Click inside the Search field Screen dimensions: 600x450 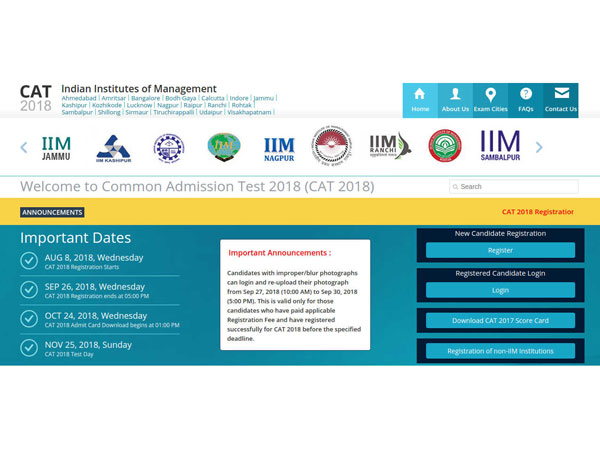pos(518,187)
